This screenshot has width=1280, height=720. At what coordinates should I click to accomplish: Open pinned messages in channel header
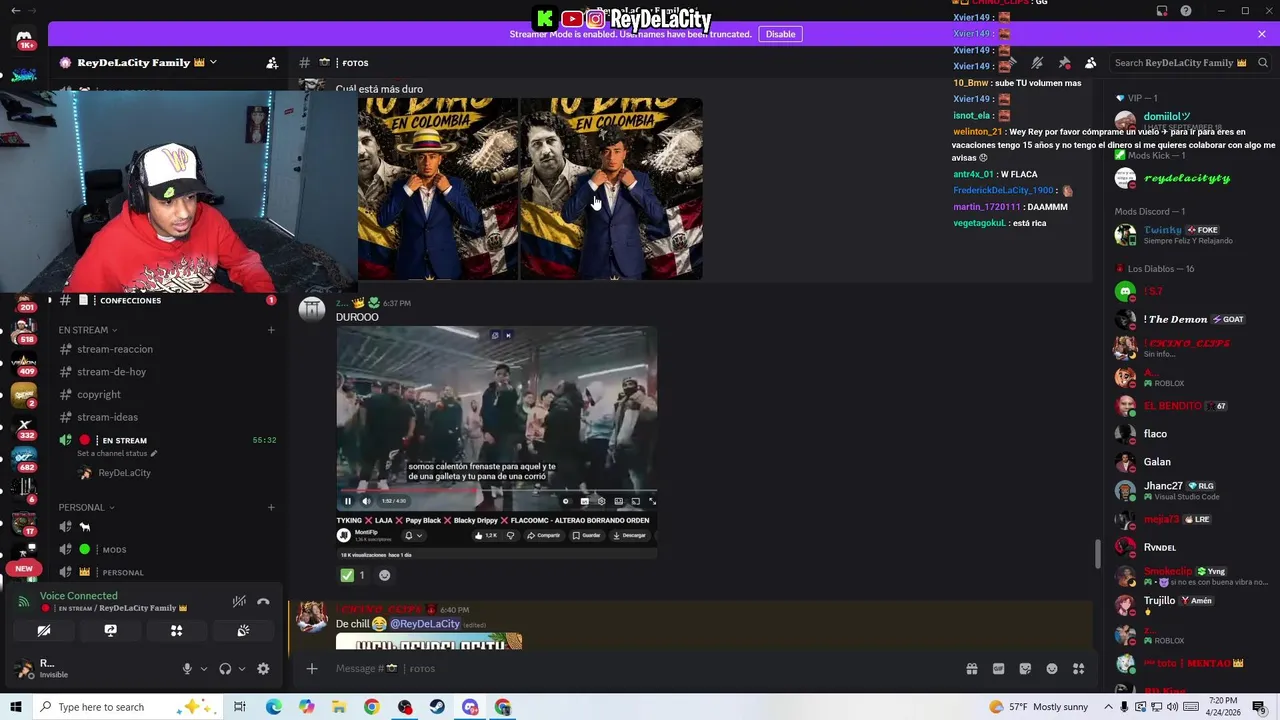(x=1064, y=63)
